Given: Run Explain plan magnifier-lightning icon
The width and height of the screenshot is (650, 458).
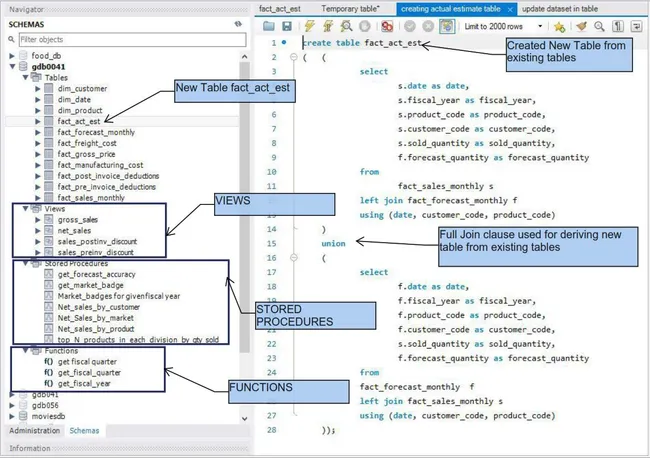Looking at the screenshot, I should click(346, 26).
